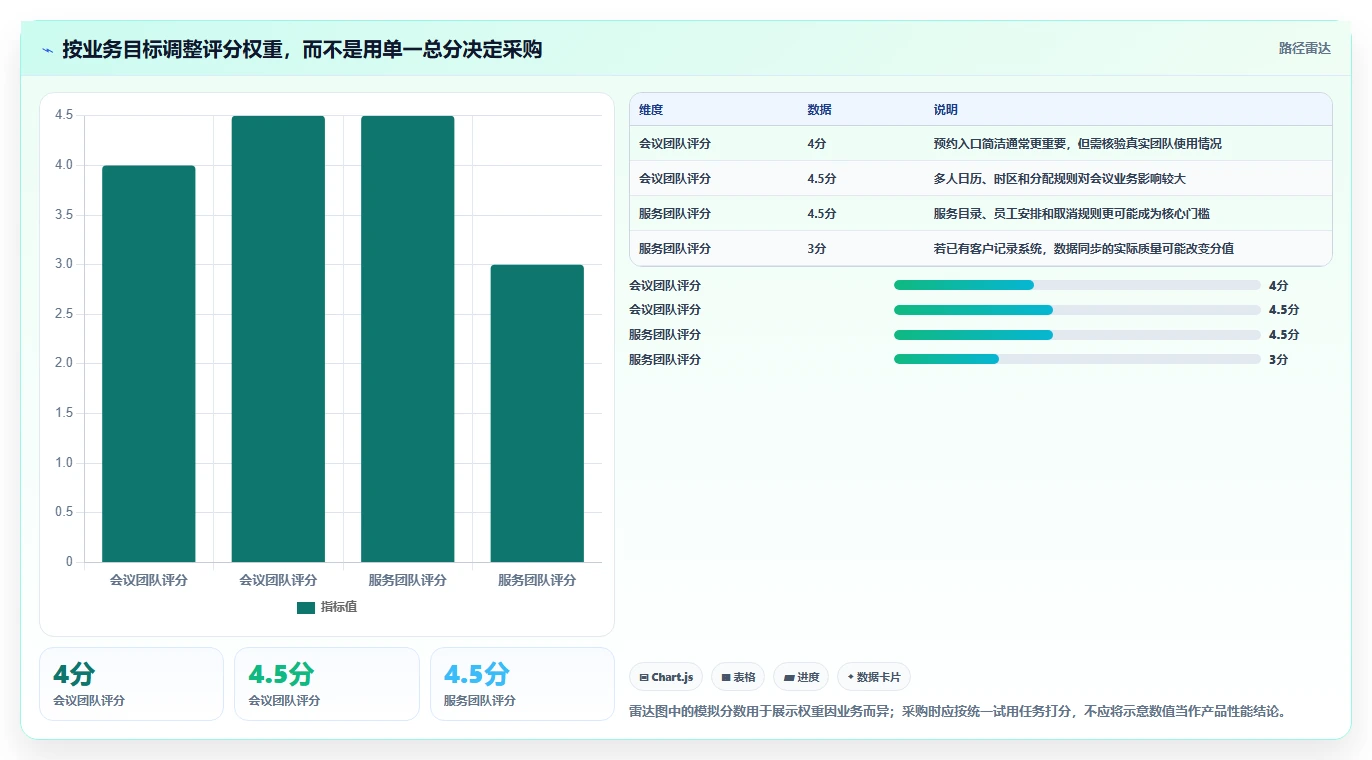1372x760 pixels.
Task: Click the progress bar labeled 4分
Action: tap(1077, 285)
